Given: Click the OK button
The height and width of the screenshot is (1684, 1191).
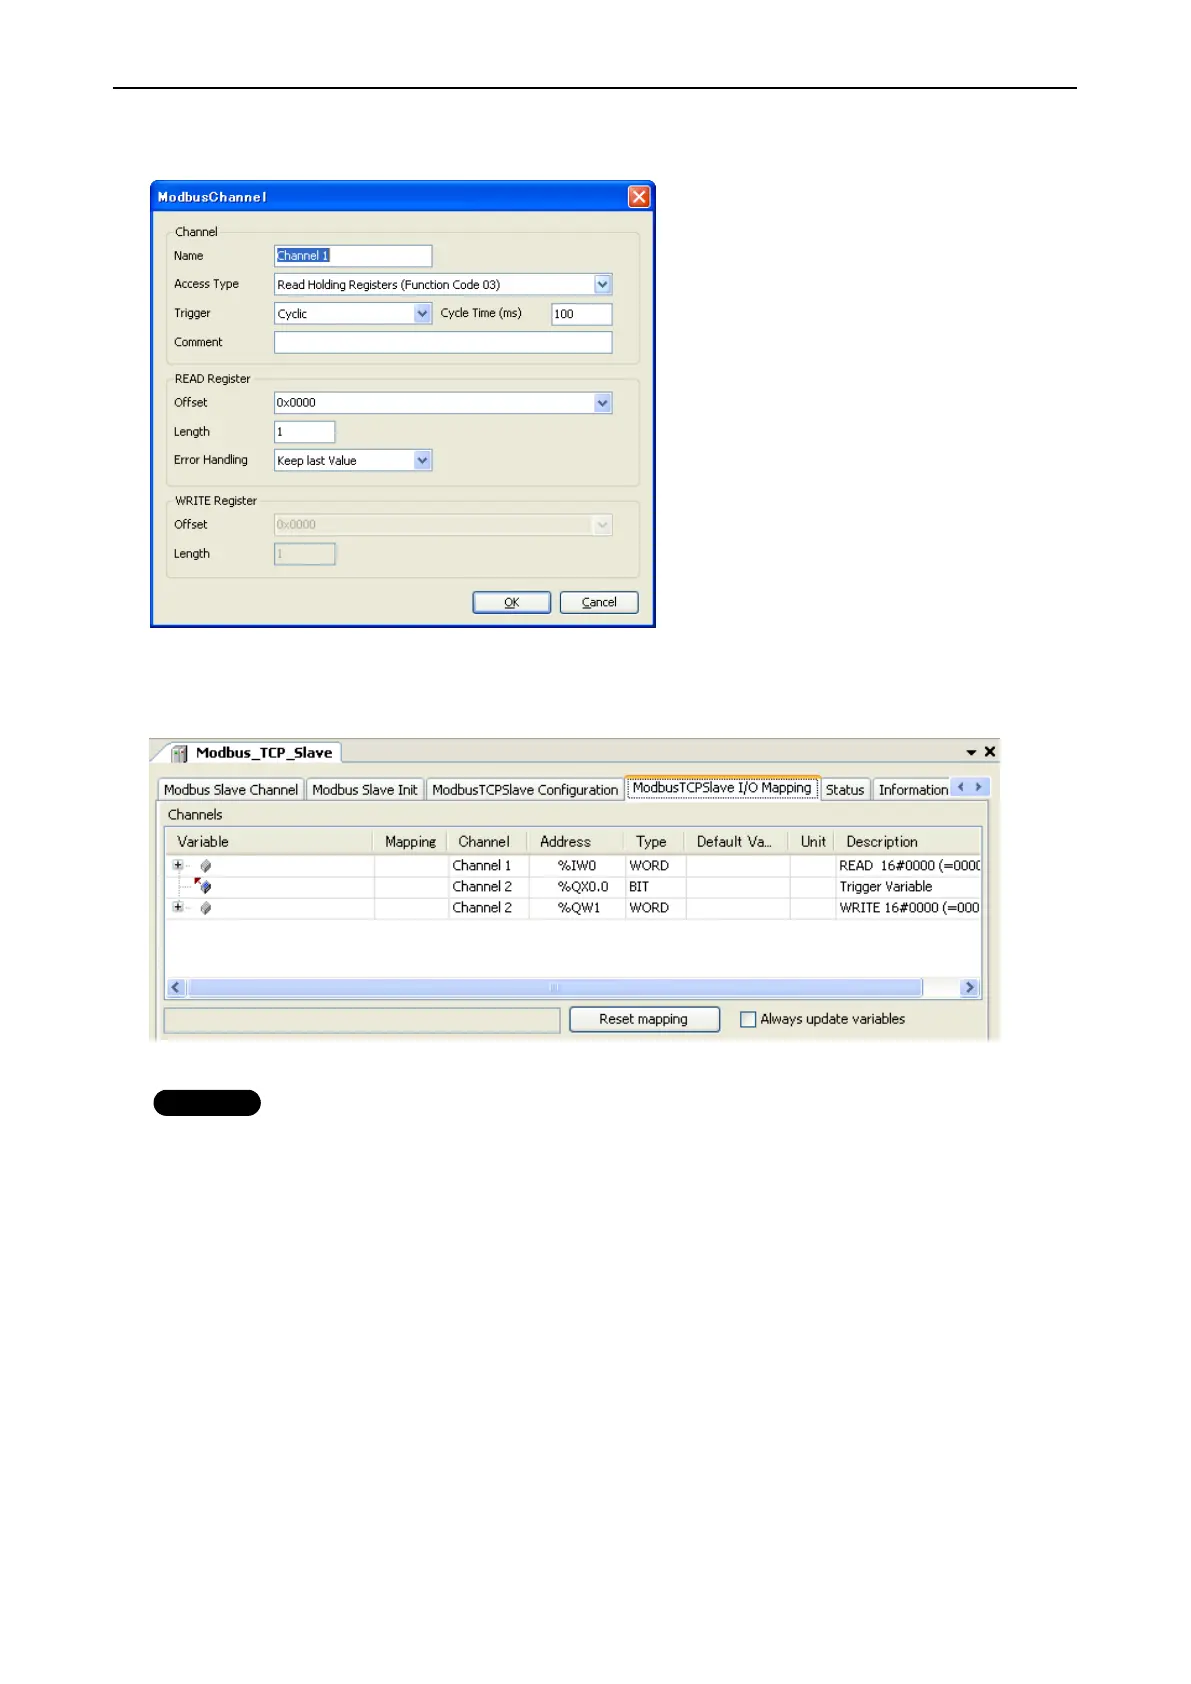Looking at the screenshot, I should click(x=512, y=602).
